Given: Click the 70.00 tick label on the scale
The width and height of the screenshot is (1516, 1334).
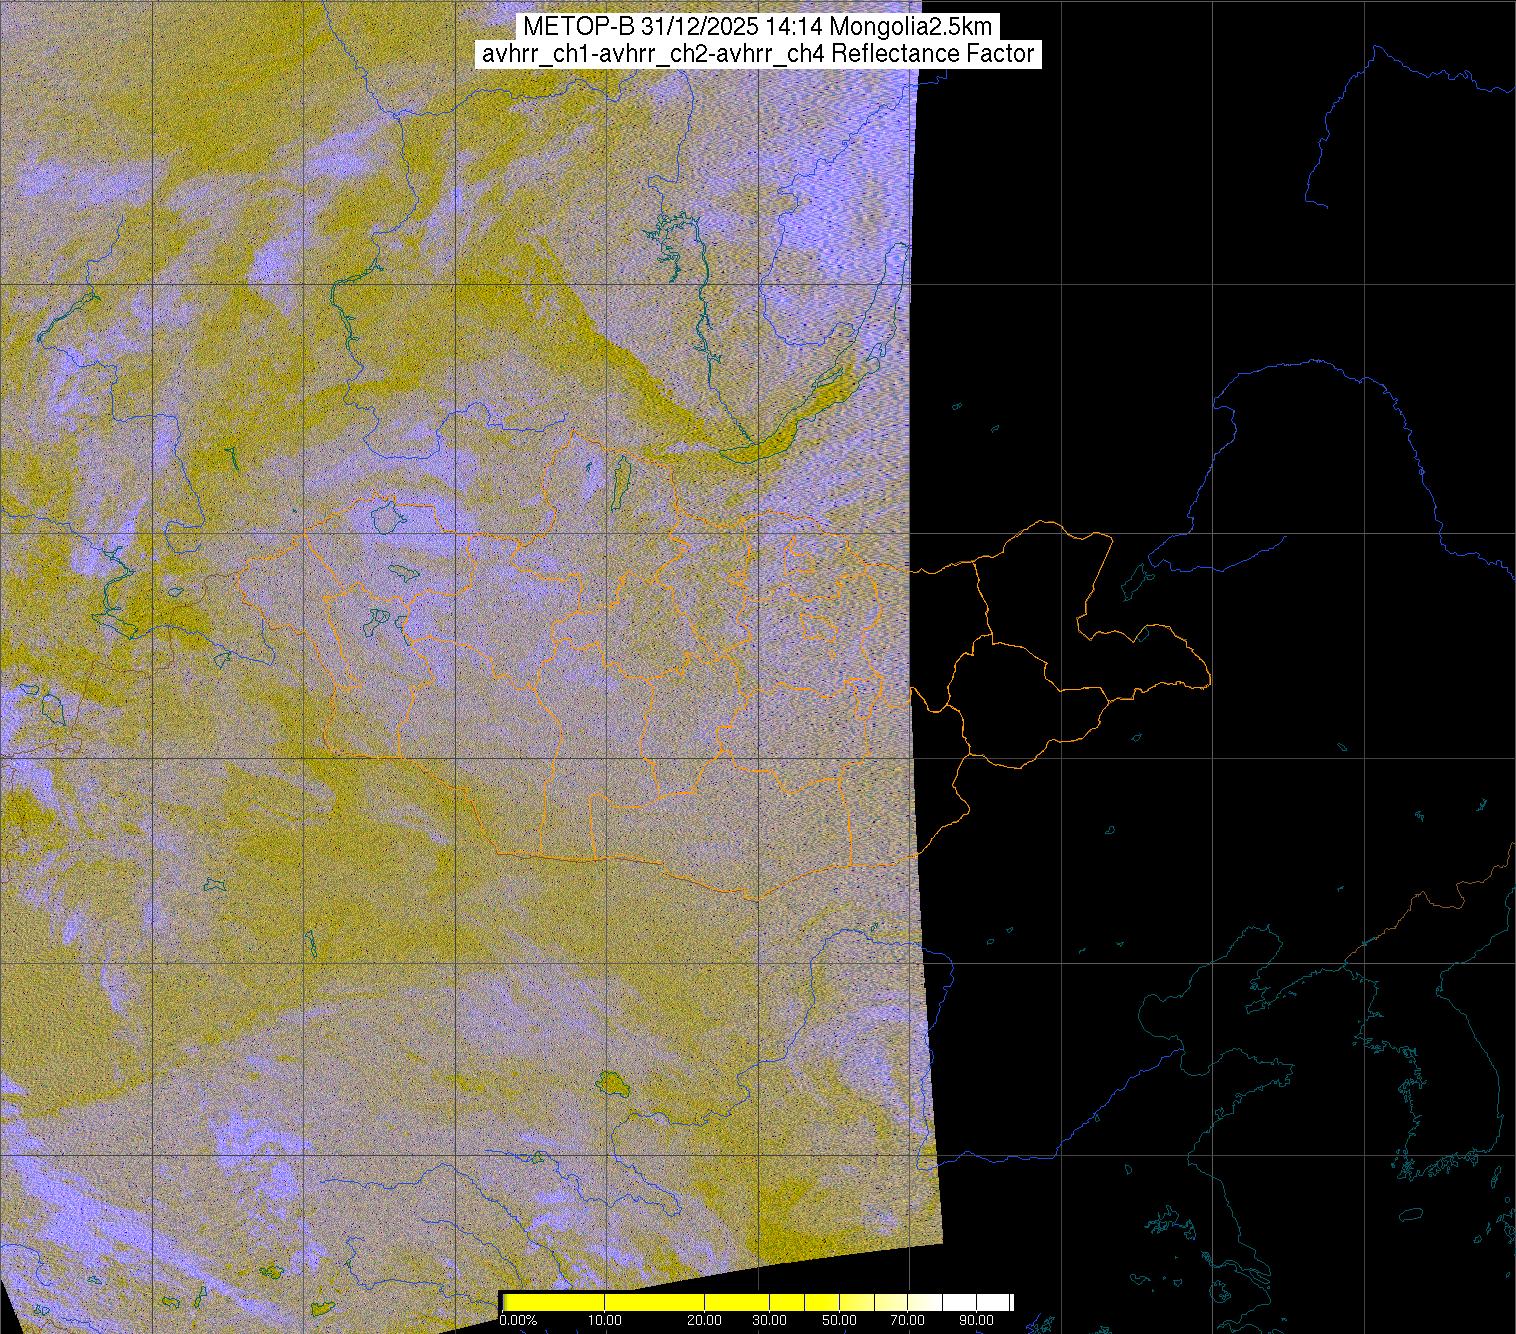Looking at the screenshot, I should [908, 1321].
